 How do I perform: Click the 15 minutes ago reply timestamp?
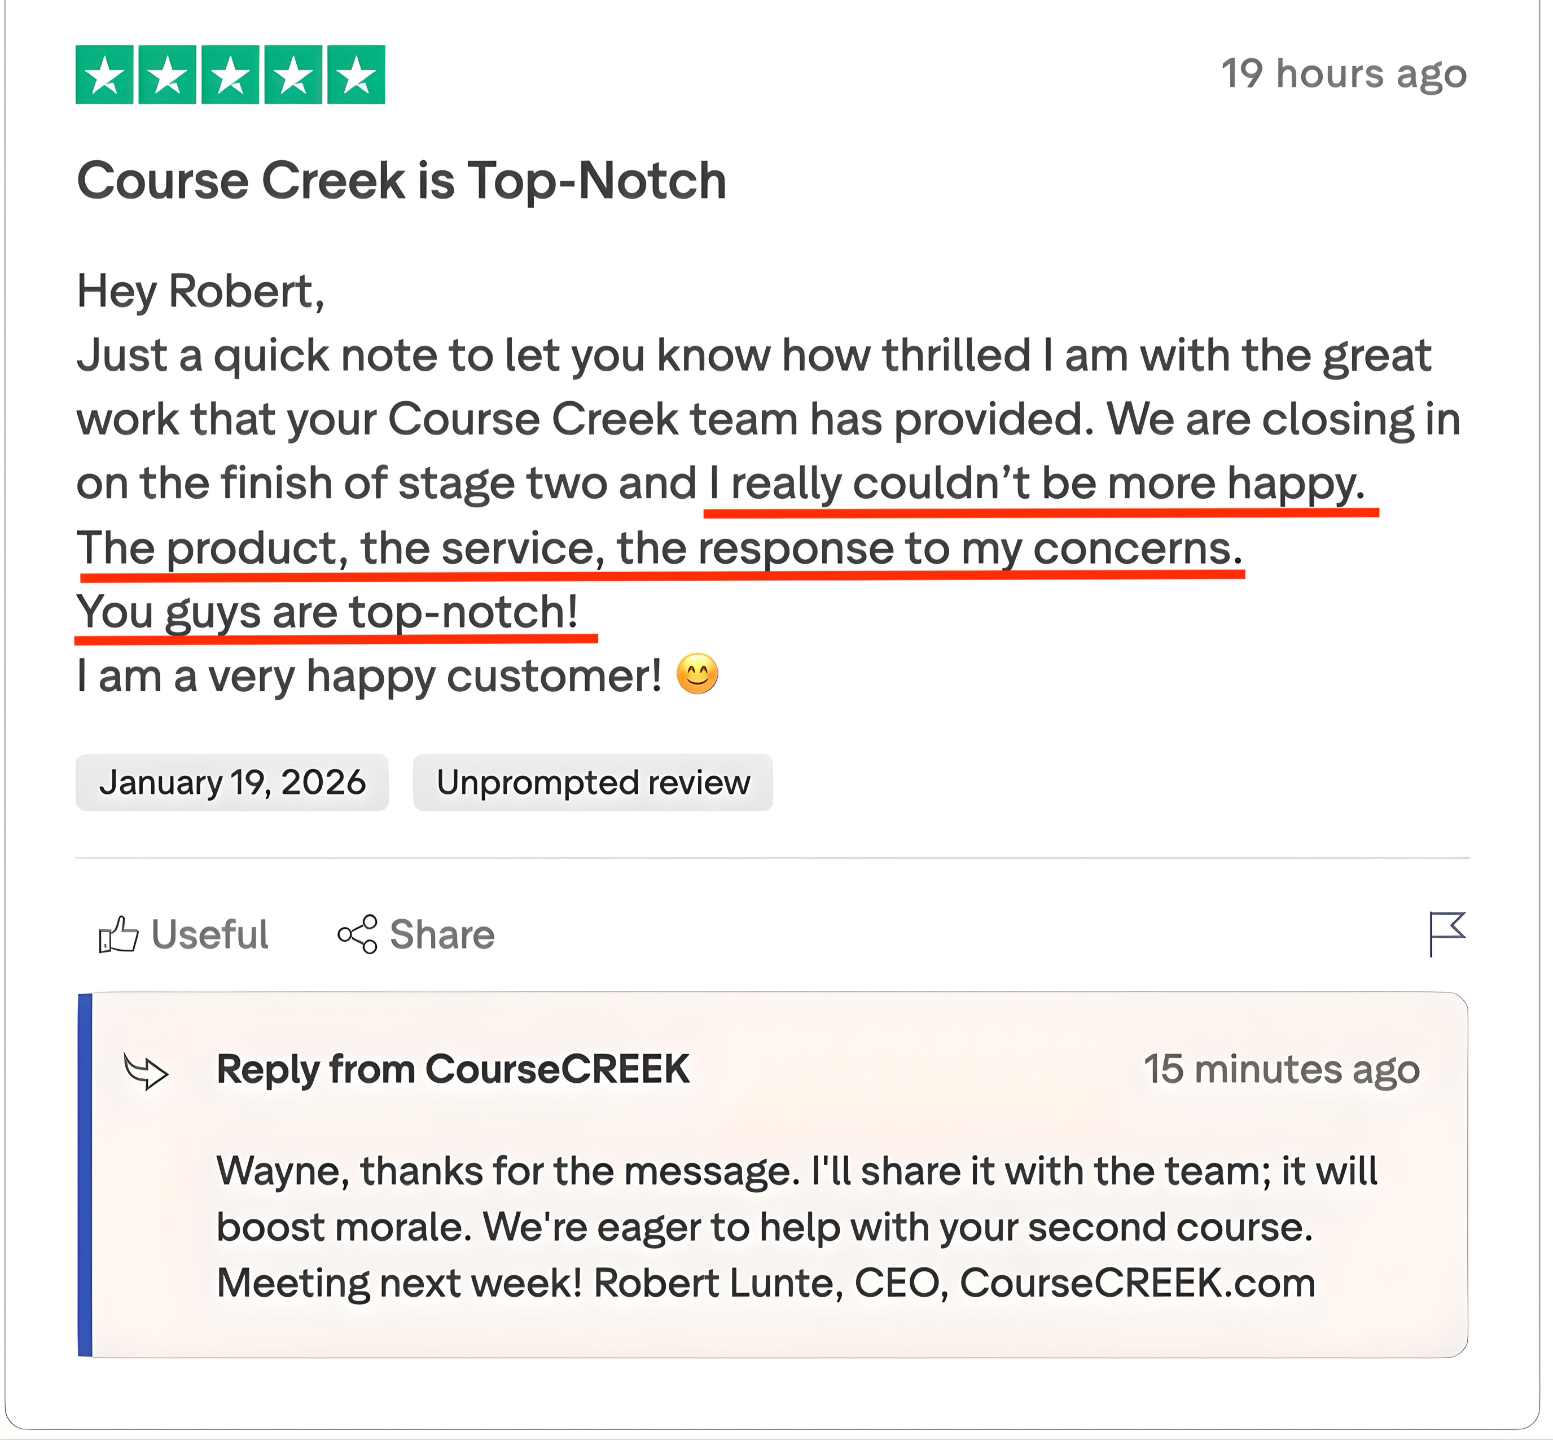tap(1283, 1069)
